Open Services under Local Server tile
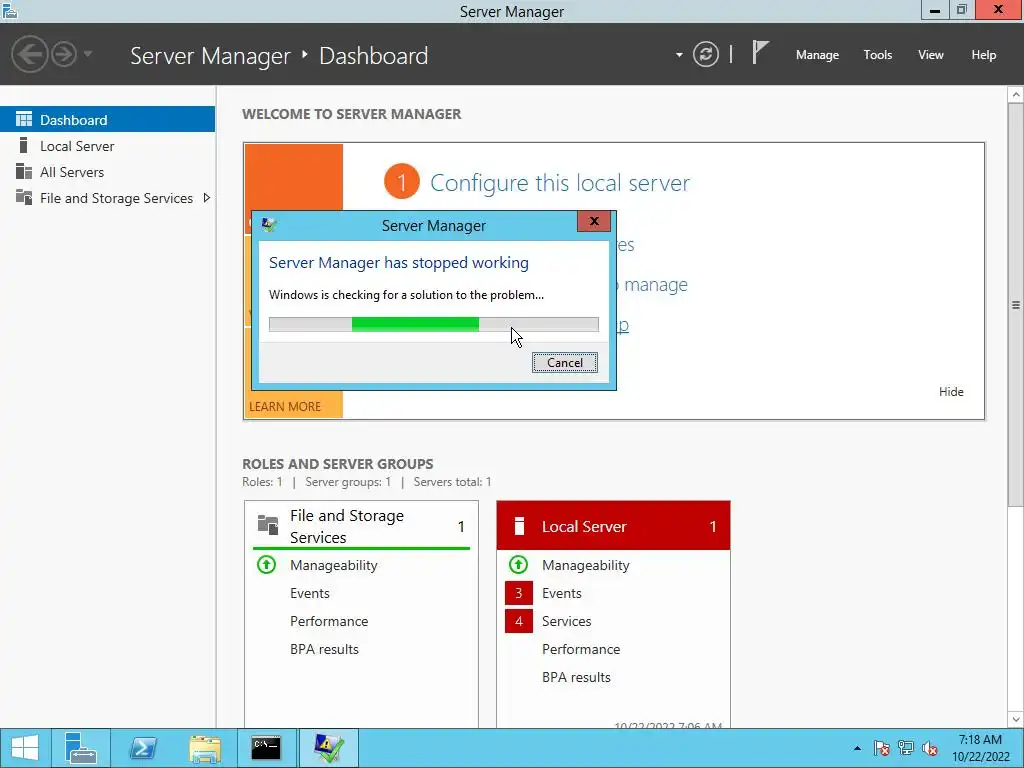The image size is (1024, 768). coord(566,621)
